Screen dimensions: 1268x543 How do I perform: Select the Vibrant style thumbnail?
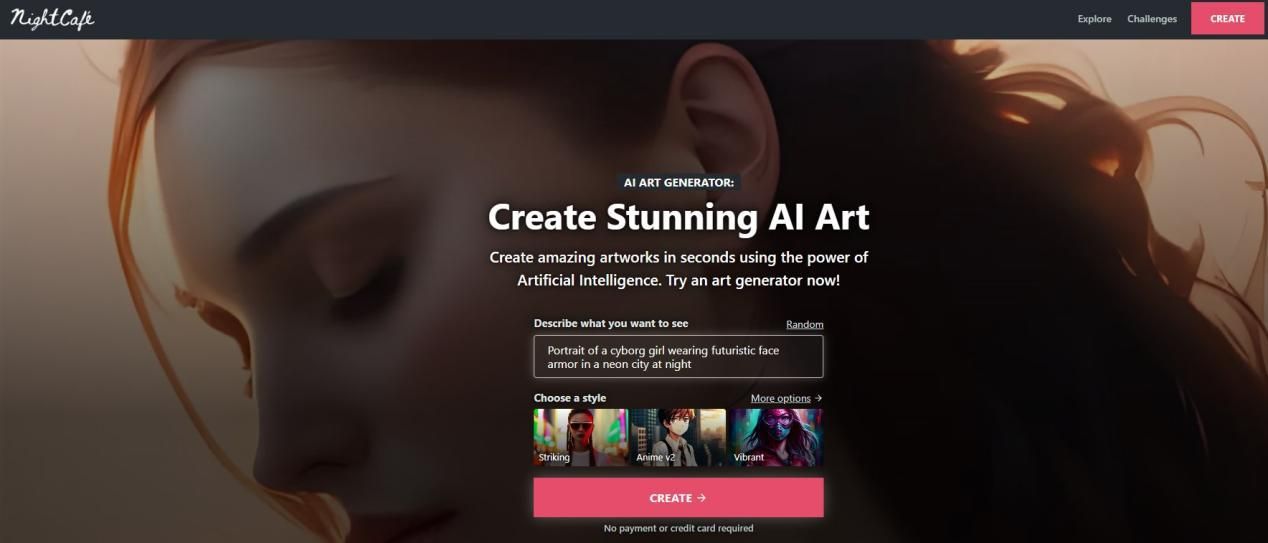click(776, 437)
